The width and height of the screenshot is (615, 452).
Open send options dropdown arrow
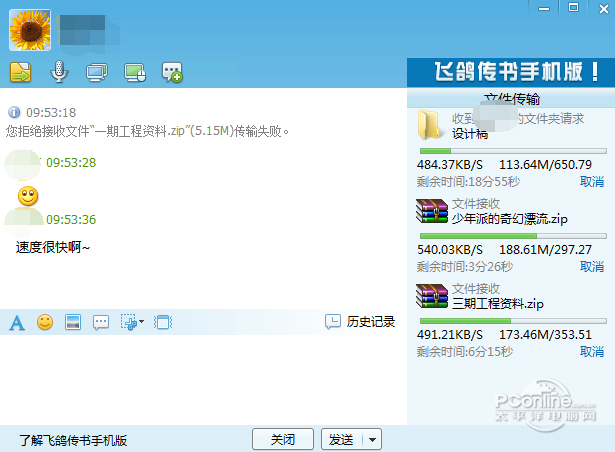372,439
